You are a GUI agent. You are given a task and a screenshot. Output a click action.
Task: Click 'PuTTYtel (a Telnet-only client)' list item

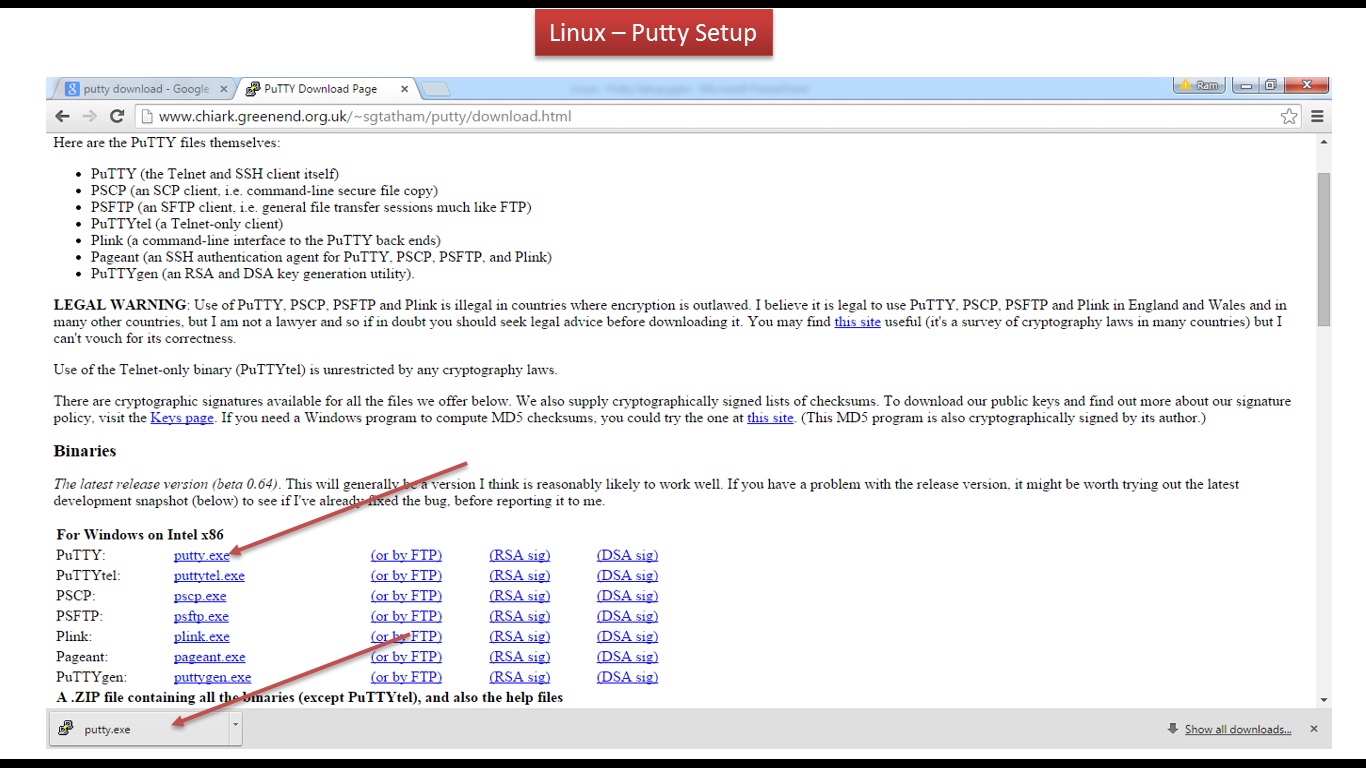(x=187, y=224)
